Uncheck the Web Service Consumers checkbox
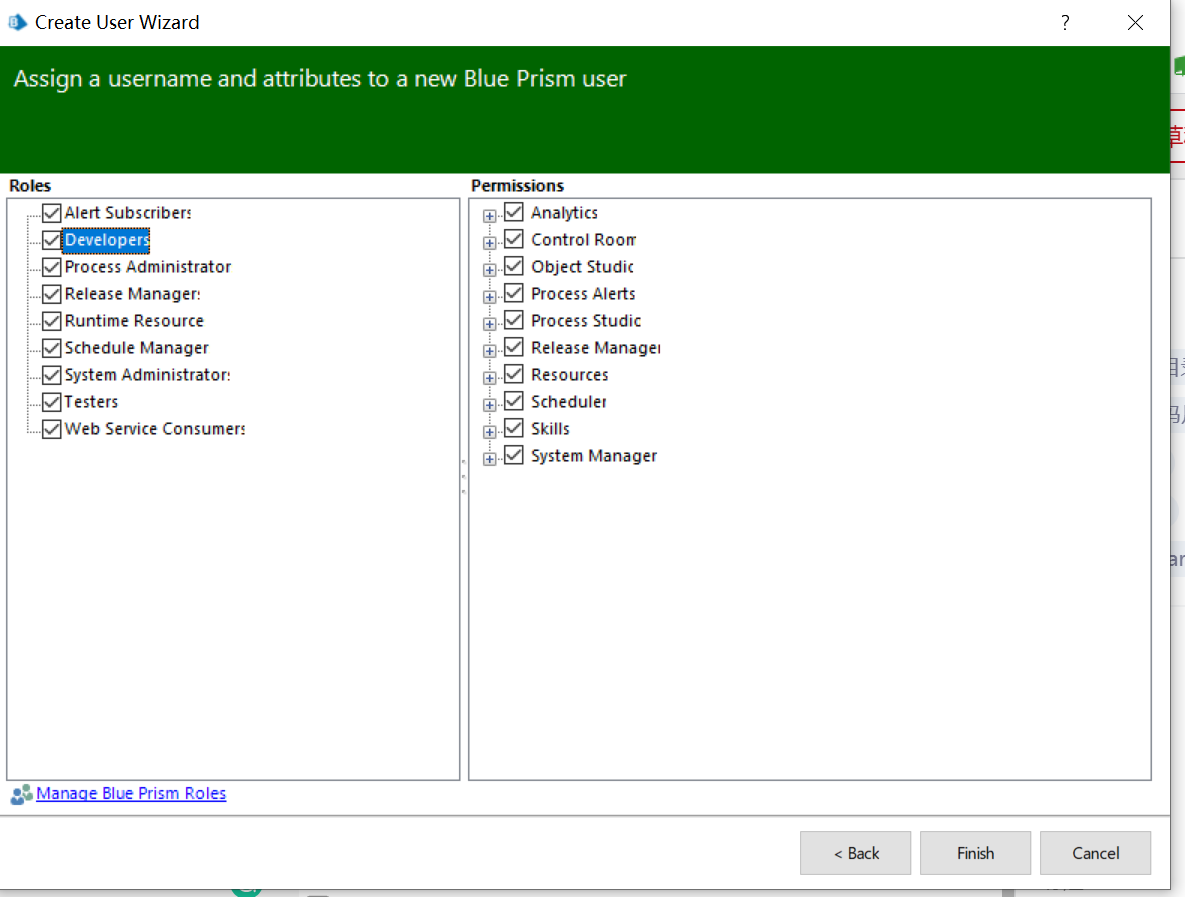The image size is (1185, 897). click(x=51, y=429)
